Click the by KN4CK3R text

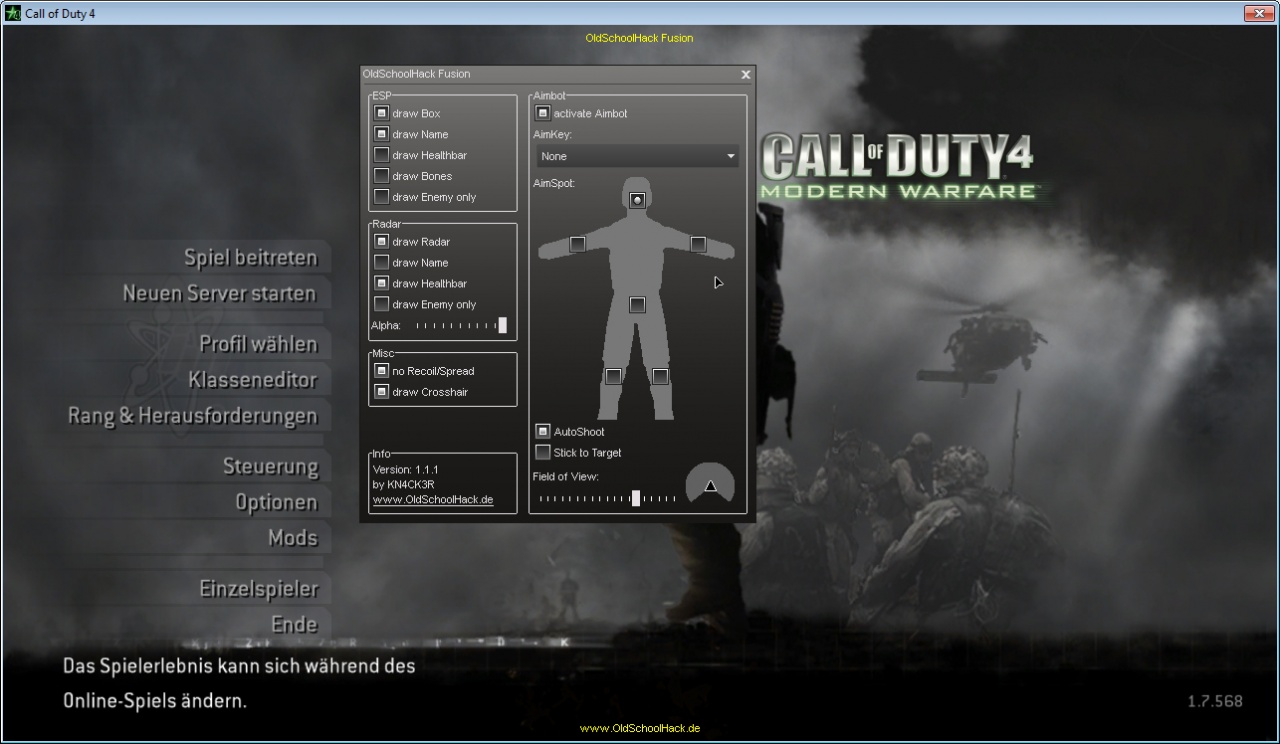[404, 485]
